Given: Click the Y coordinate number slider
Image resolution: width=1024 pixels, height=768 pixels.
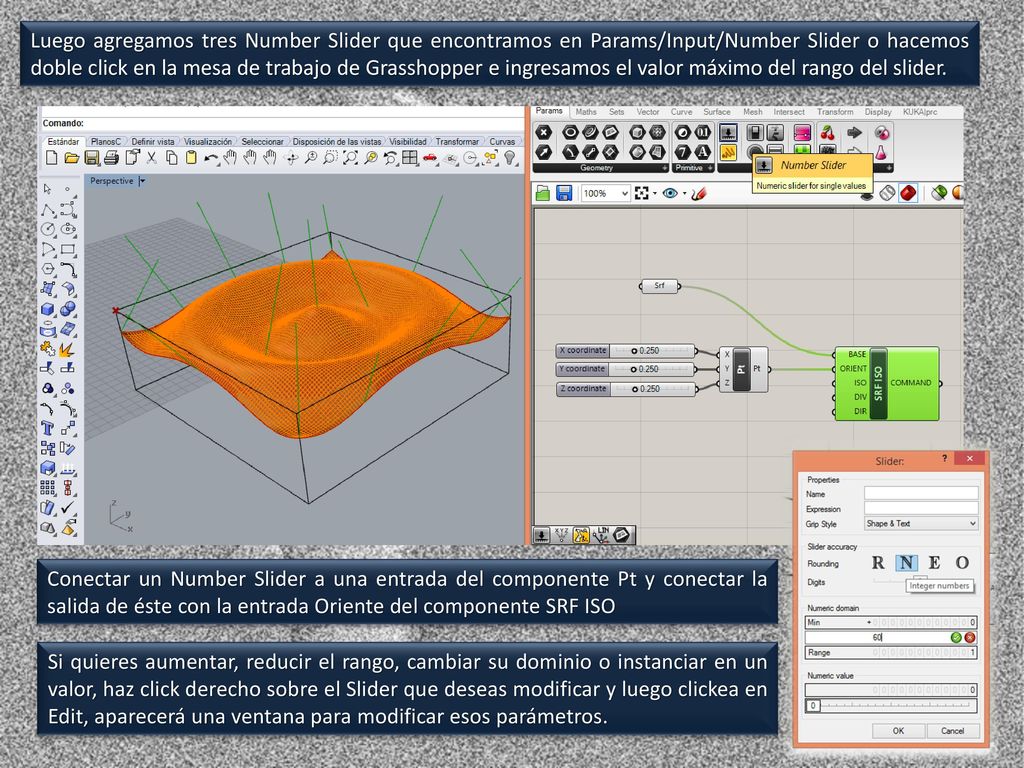Looking at the screenshot, I should pyautogui.click(x=626, y=370).
